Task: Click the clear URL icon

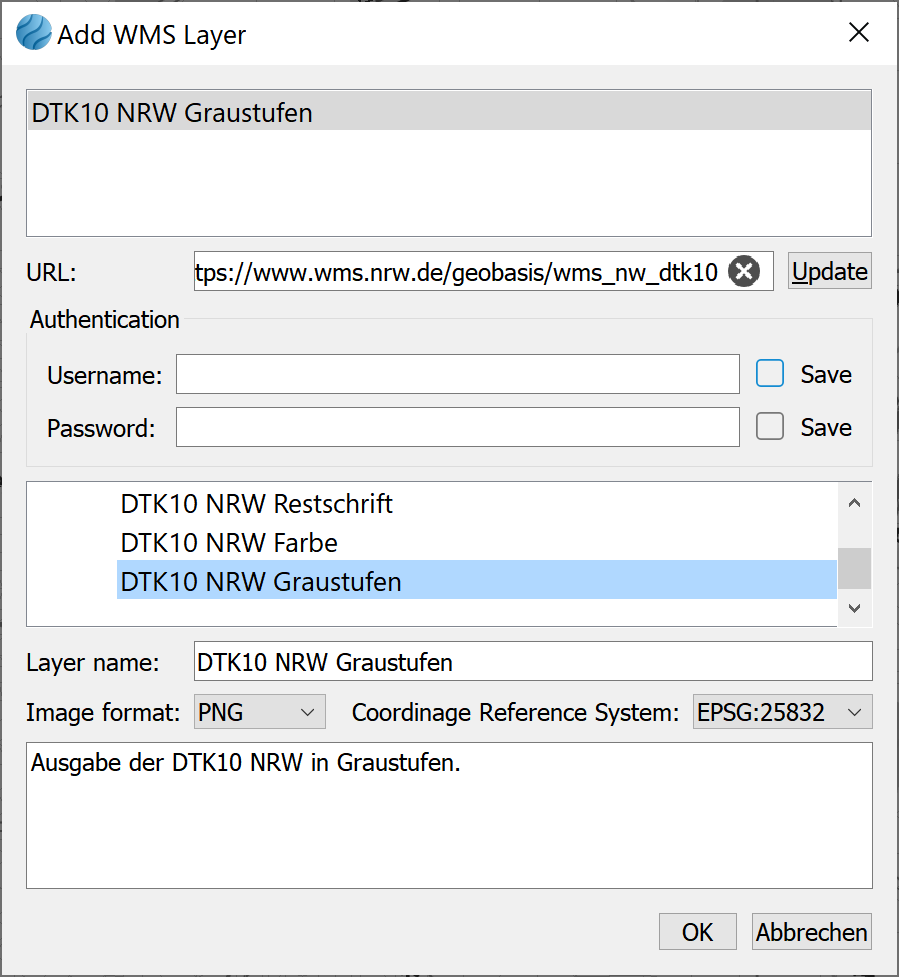Action: [x=744, y=272]
